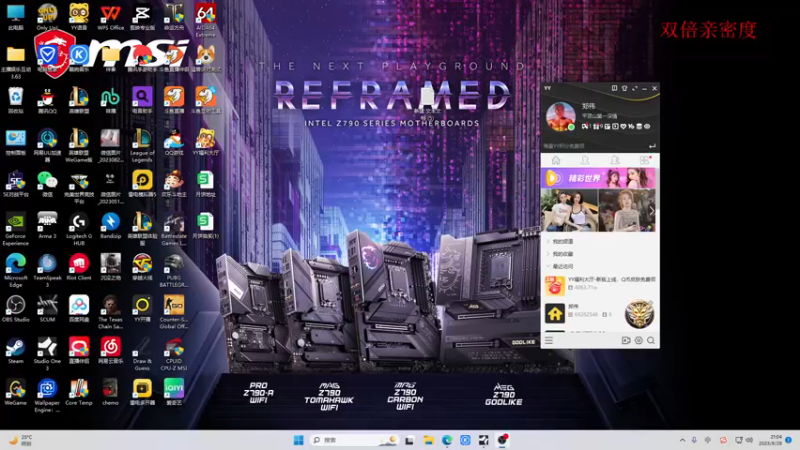Open Battlestate Games Launcher shortcut
Screen dimensions: 800x450
[174, 229]
